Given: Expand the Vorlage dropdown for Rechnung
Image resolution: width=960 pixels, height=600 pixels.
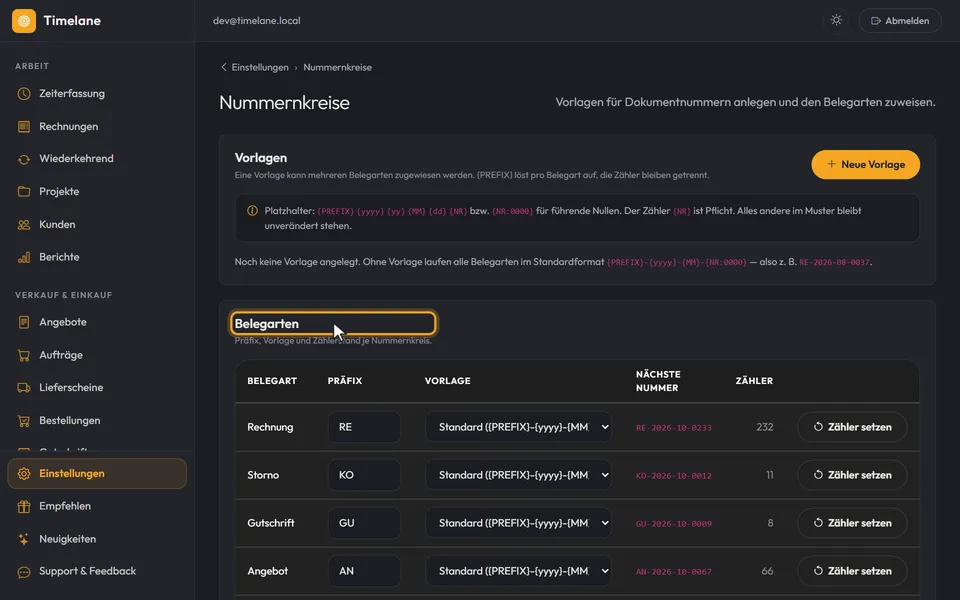Looking at the screenshot, I should click(519, 427).
